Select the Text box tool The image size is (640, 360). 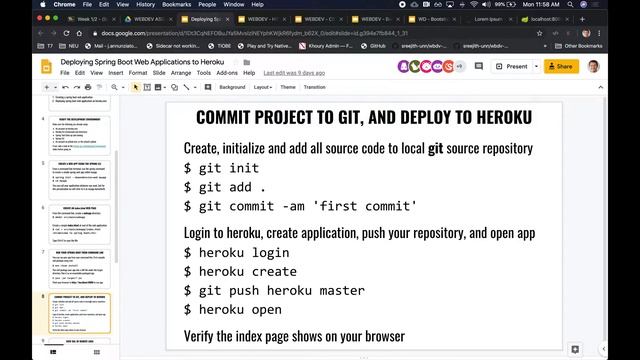tap(147, 87)
